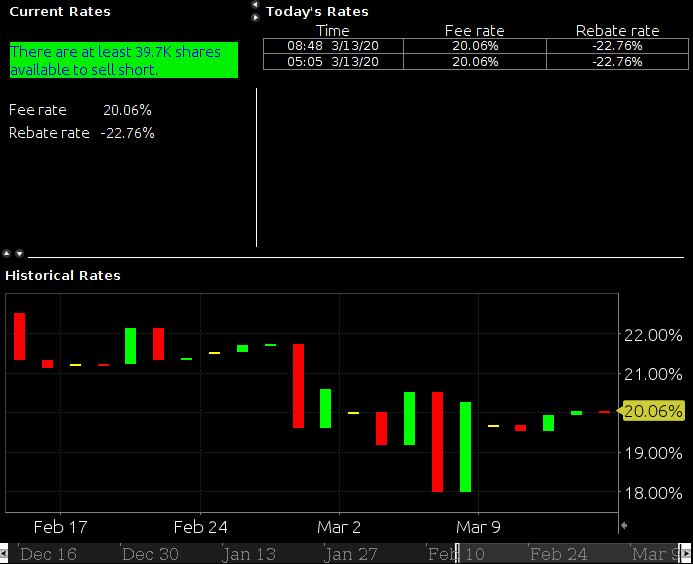The height and width of the screenshot is (564, 693).
Task: Click the rebate rate cell in the 05:05 row
Action: coord(617,61)
